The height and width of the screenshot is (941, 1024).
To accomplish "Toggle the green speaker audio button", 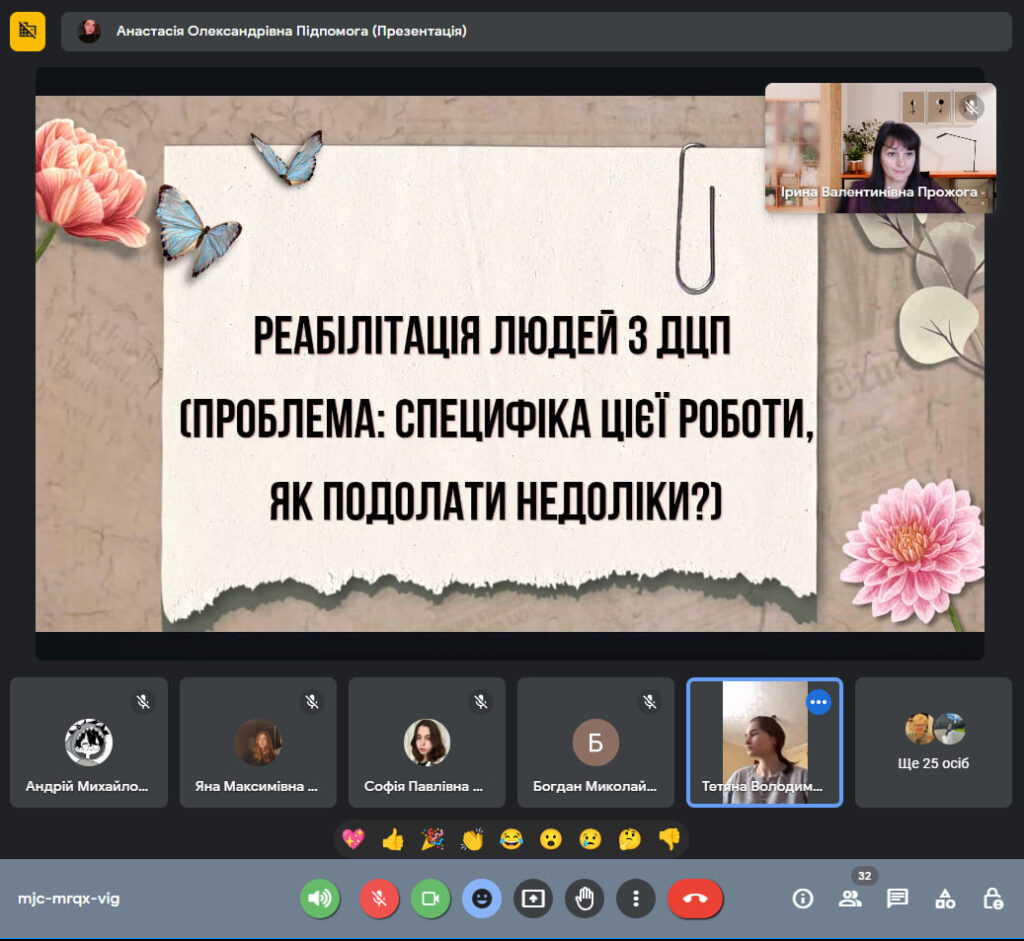I will (320, 899).
